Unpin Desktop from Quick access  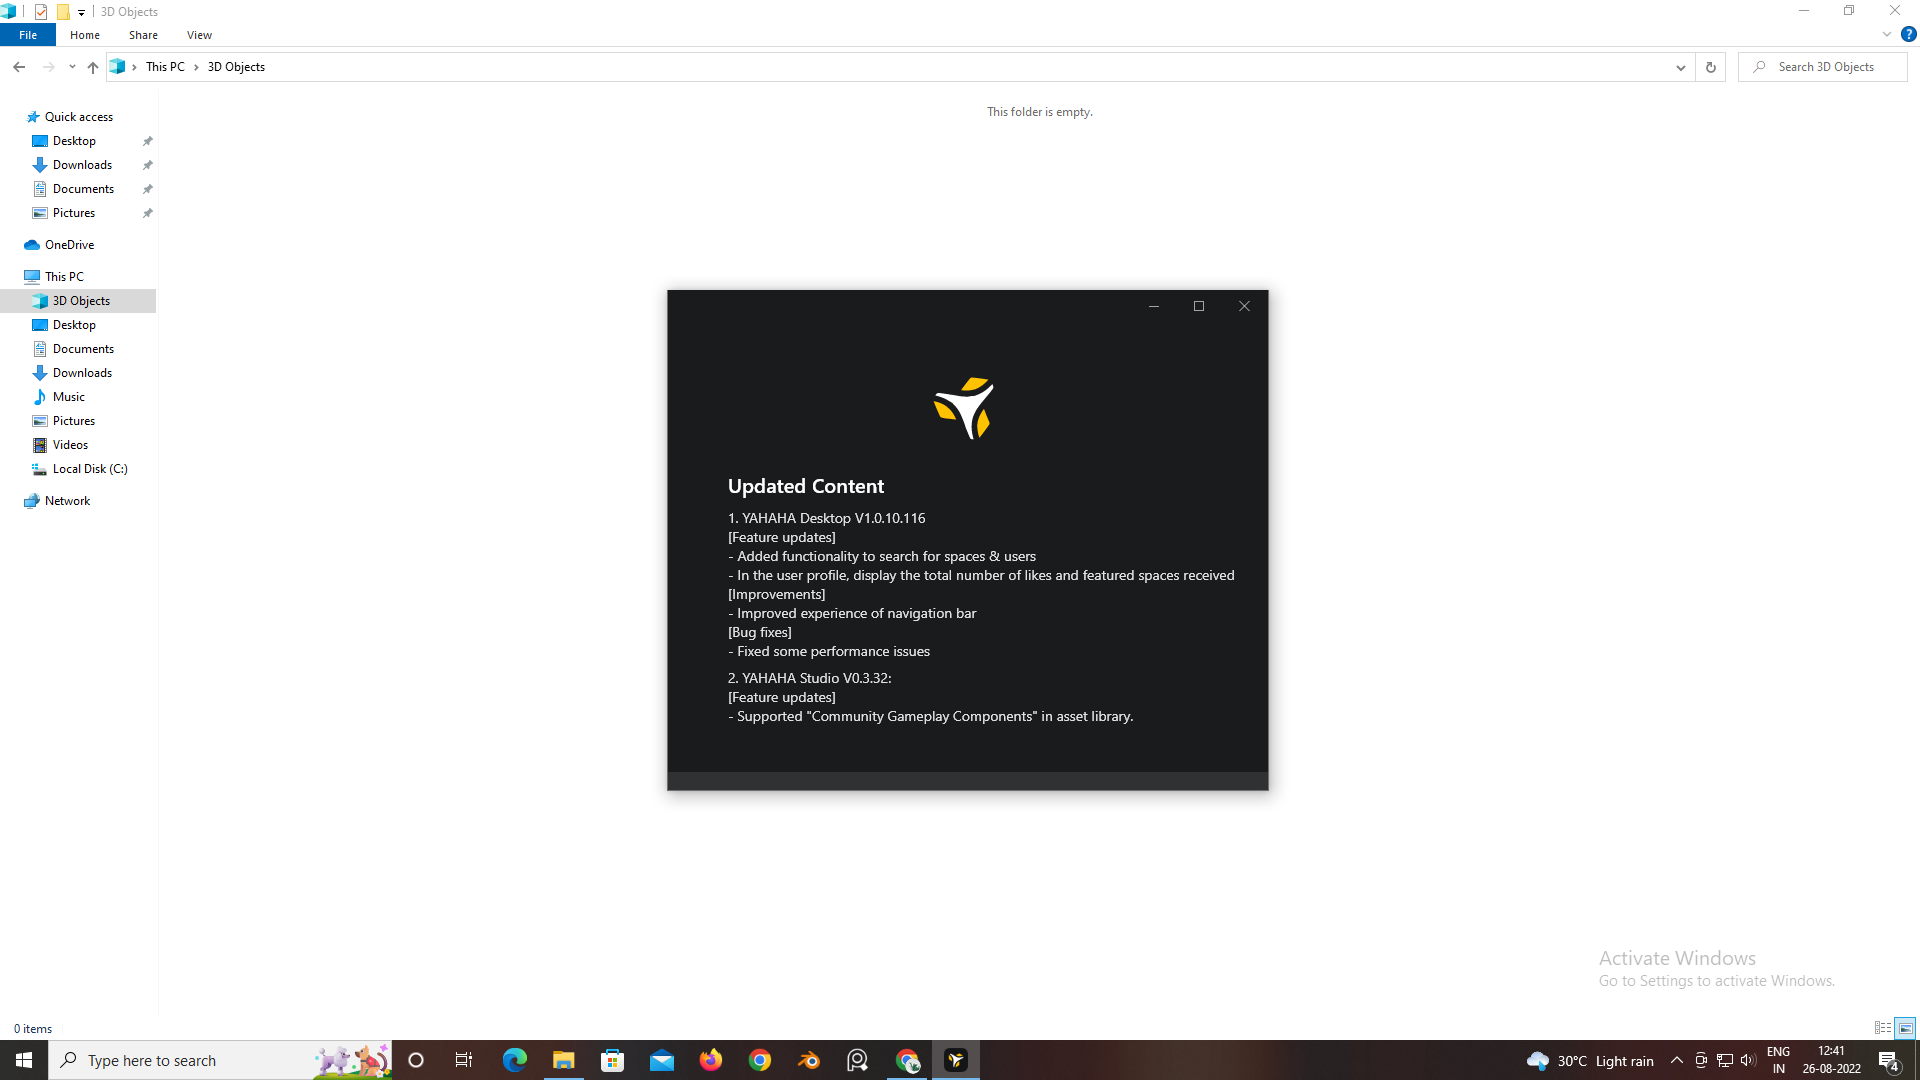147,140
